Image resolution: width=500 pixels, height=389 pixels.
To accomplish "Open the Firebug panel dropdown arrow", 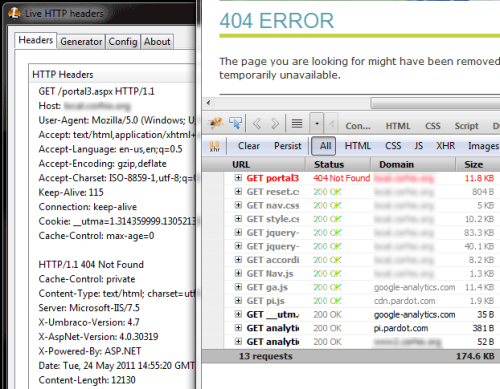I will click(x=317, y=124).
